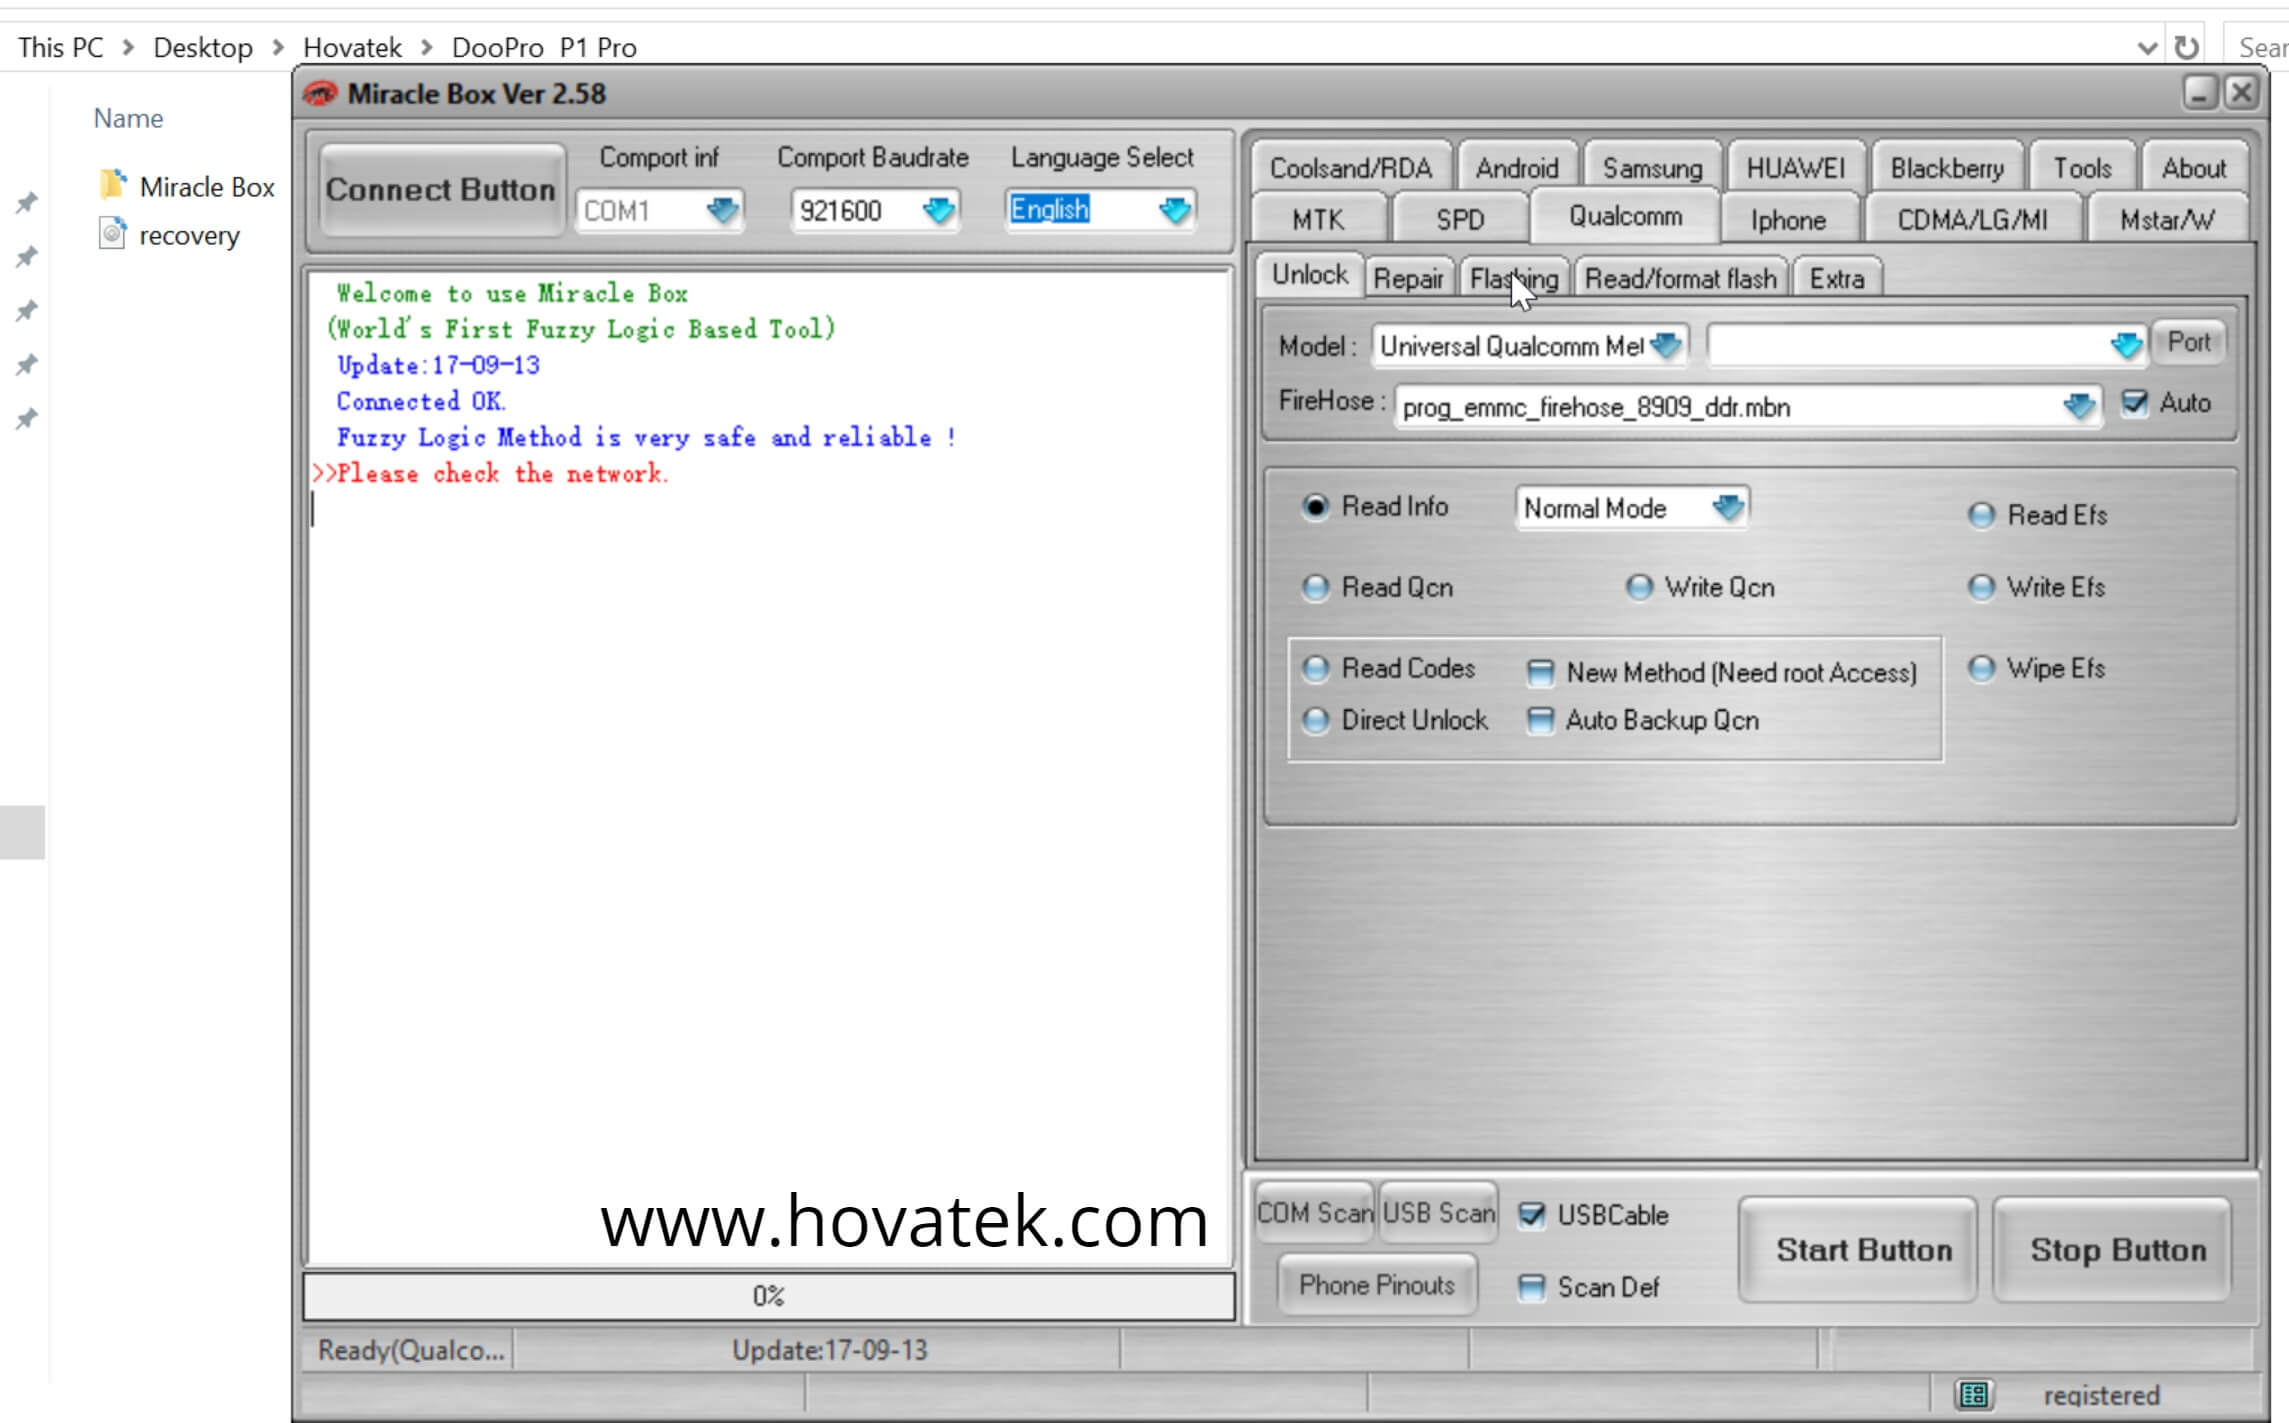Switch to the Android tab
The height and width of the screenshot is (1423, 2289).
click(x=1516, y=168)
